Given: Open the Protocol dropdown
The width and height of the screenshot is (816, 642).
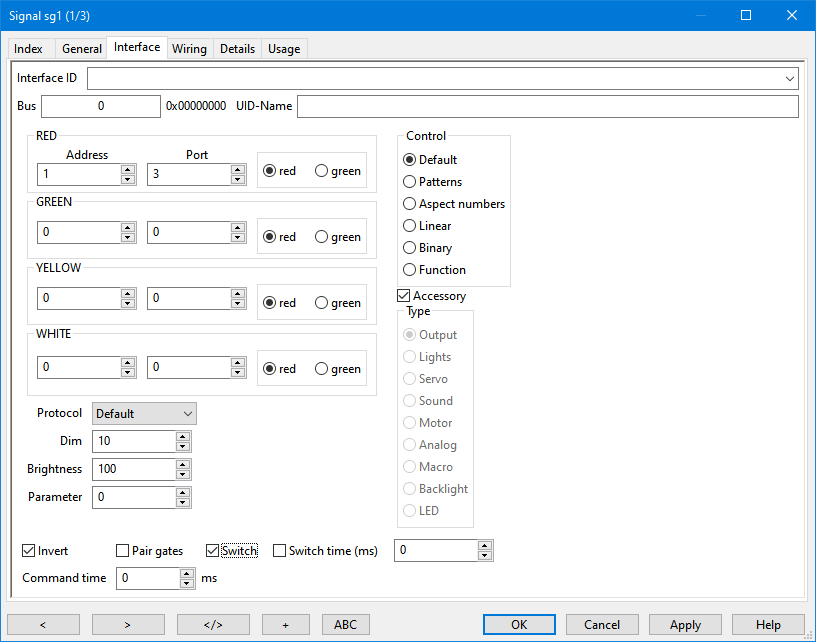Looking at the screenshot, I should [x=144, y=413].
